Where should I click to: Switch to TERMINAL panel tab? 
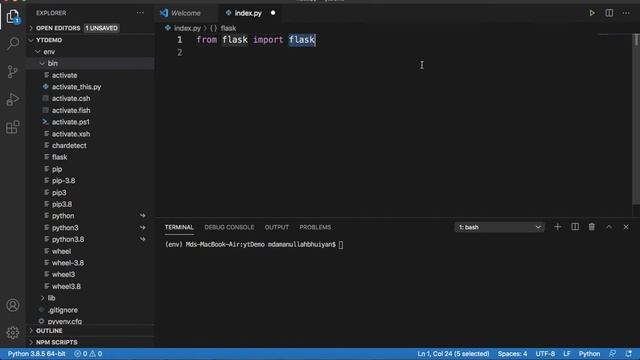tap(179, 227)
